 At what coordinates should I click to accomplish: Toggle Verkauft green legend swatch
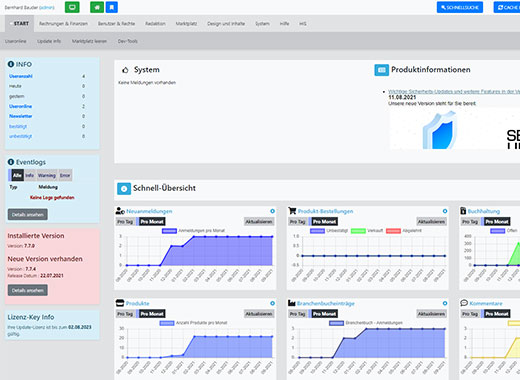358,231
